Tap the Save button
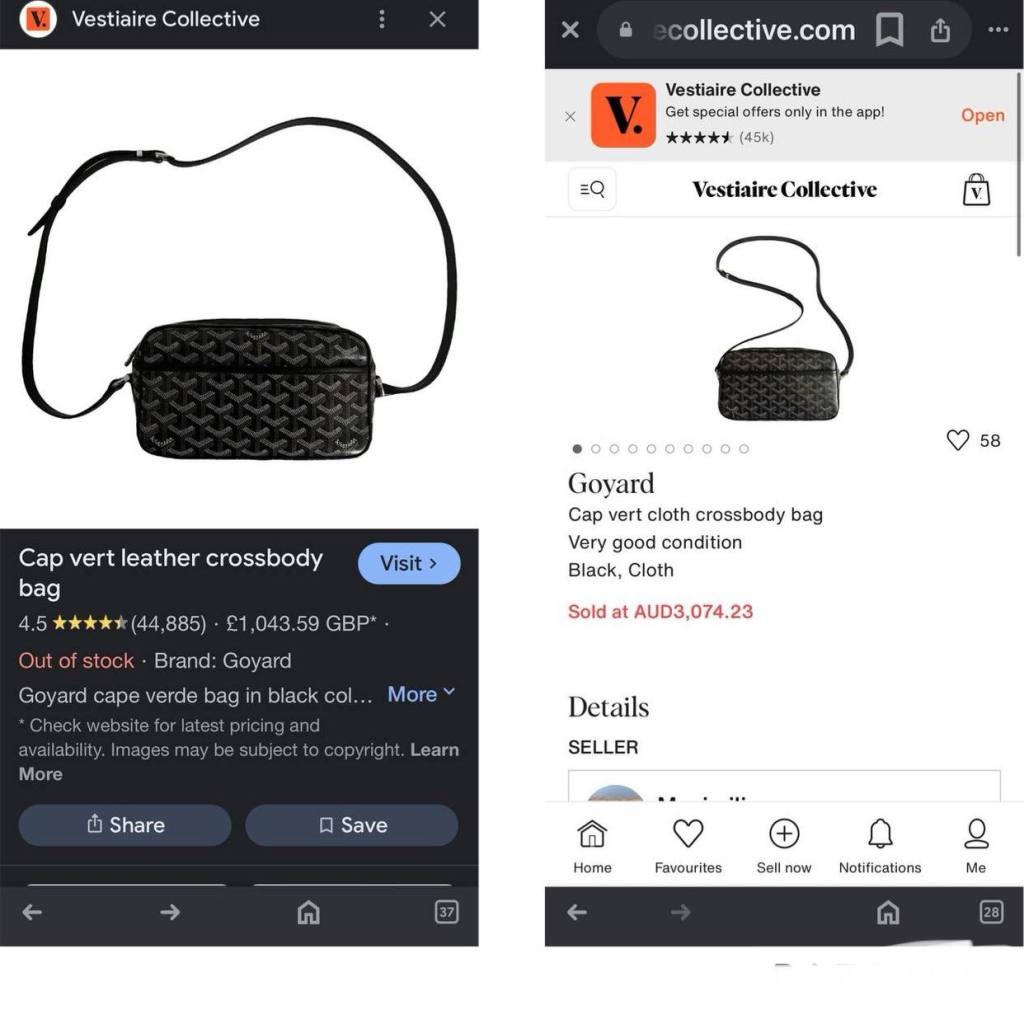The image size is (1024, 1024). [x=352, y=825]
